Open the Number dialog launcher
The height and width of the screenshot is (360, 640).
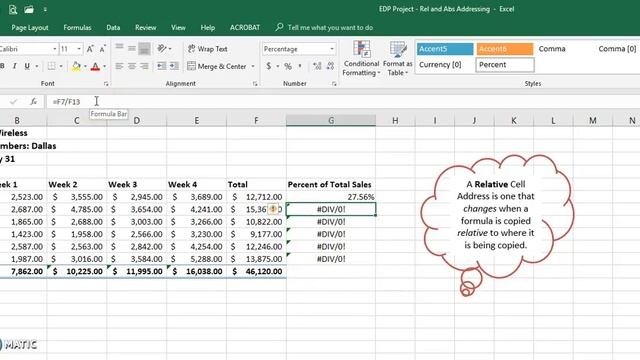(334, 84)
